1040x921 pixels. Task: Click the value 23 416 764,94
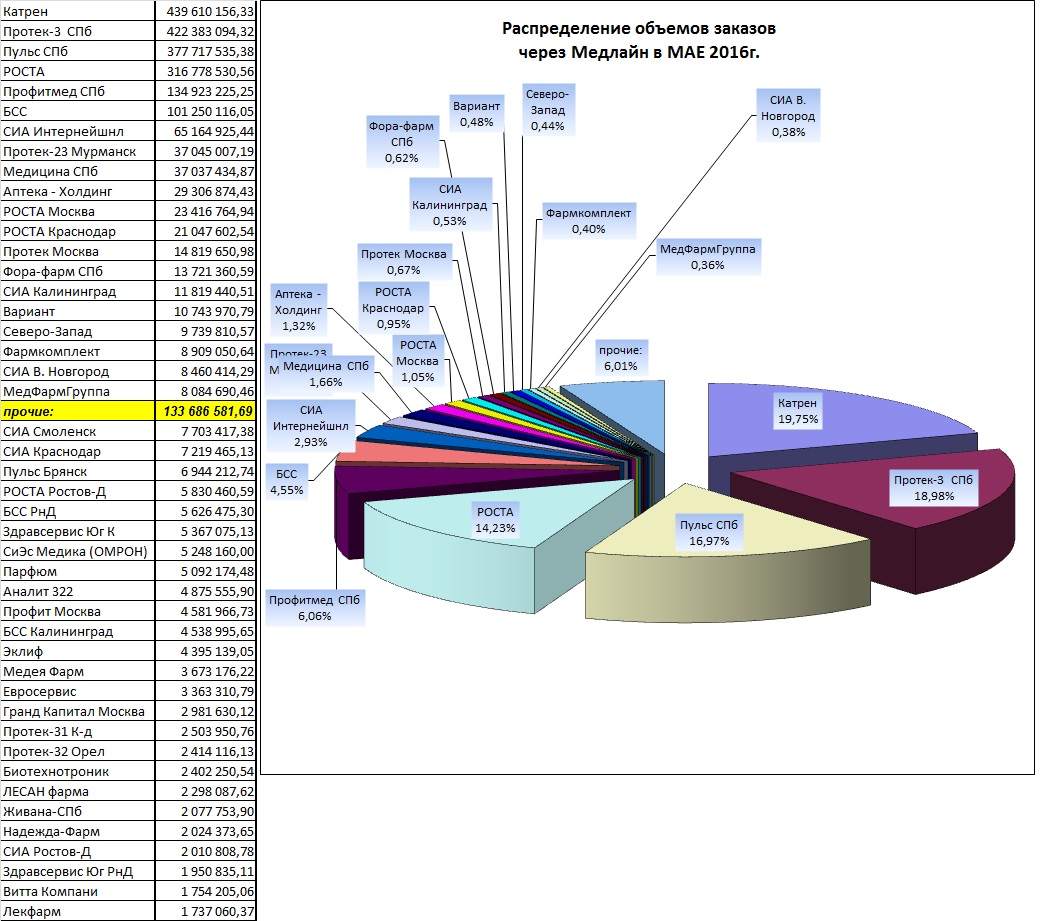pos(206,212)
